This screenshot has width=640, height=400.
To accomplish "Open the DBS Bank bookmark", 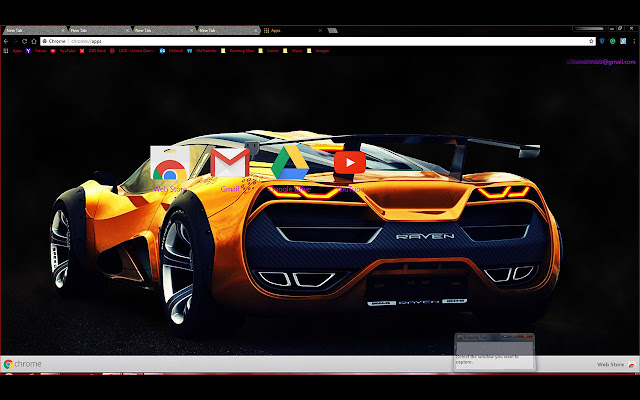I will click(x=93, y=51).
